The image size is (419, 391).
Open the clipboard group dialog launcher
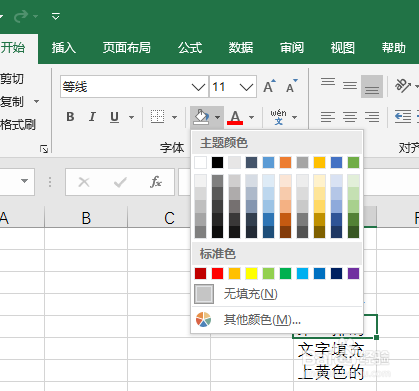(44, 149)
